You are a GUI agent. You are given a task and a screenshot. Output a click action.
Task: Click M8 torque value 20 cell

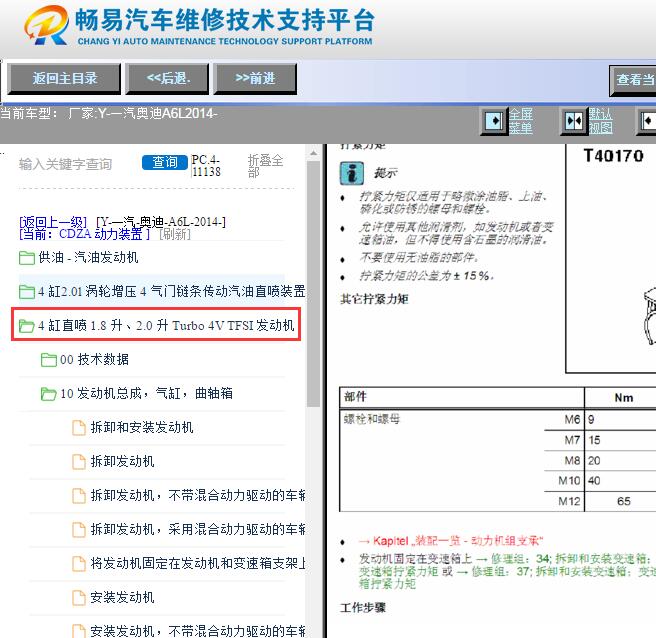click(620, 461)
